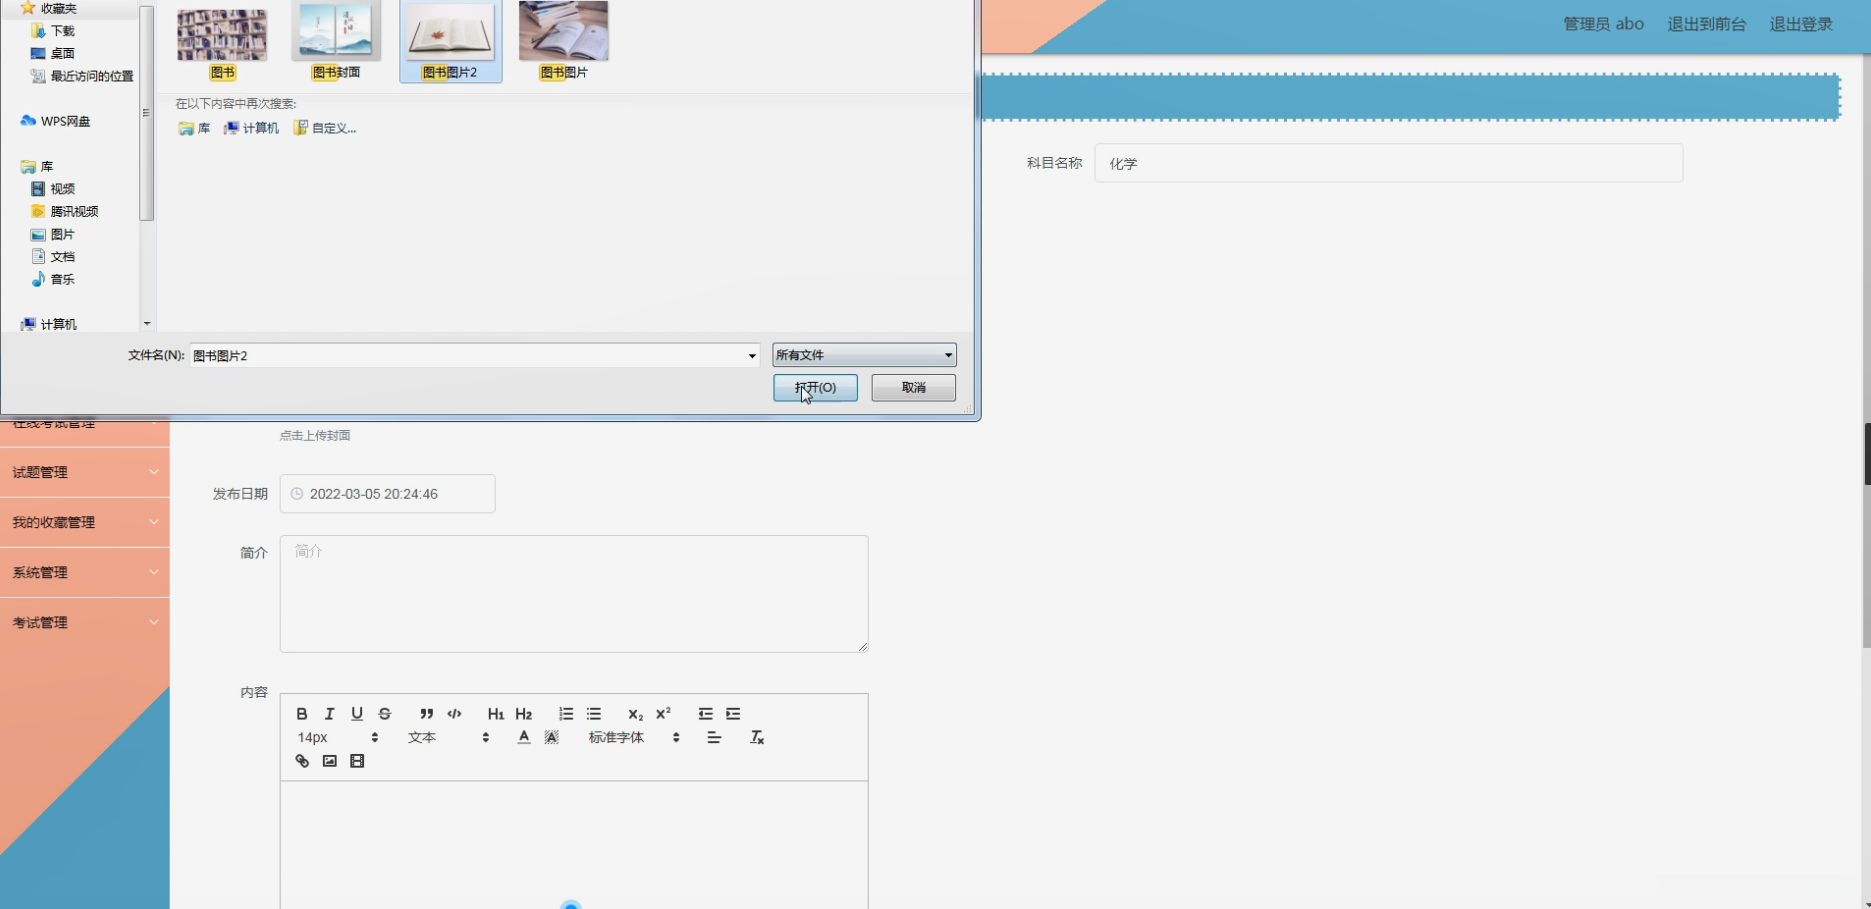Open the 视频 library
1871x909 pixels.
(53, 189)
